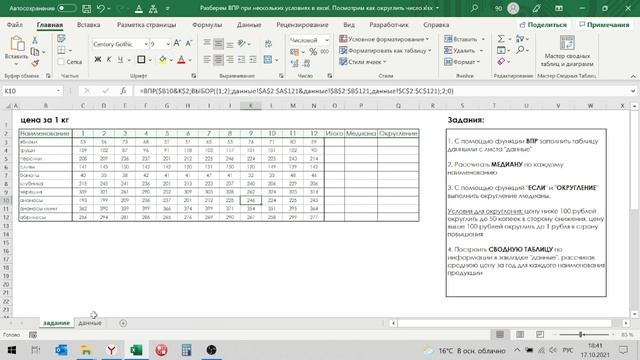Click the merge and center icon
The width and height of the screenshot is (640, 360).
point(268,60)
